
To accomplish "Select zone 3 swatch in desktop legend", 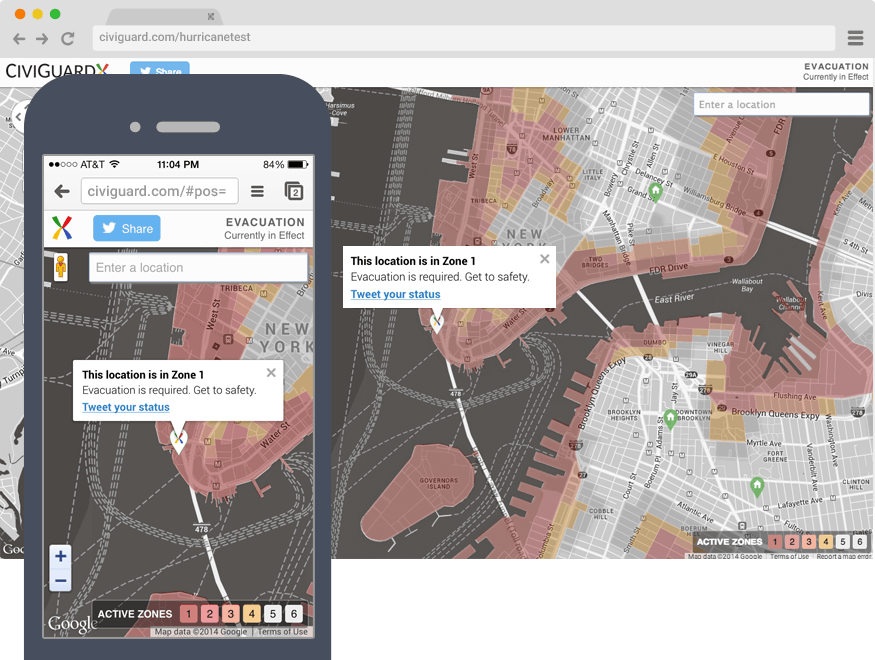I will coord(809,541).
